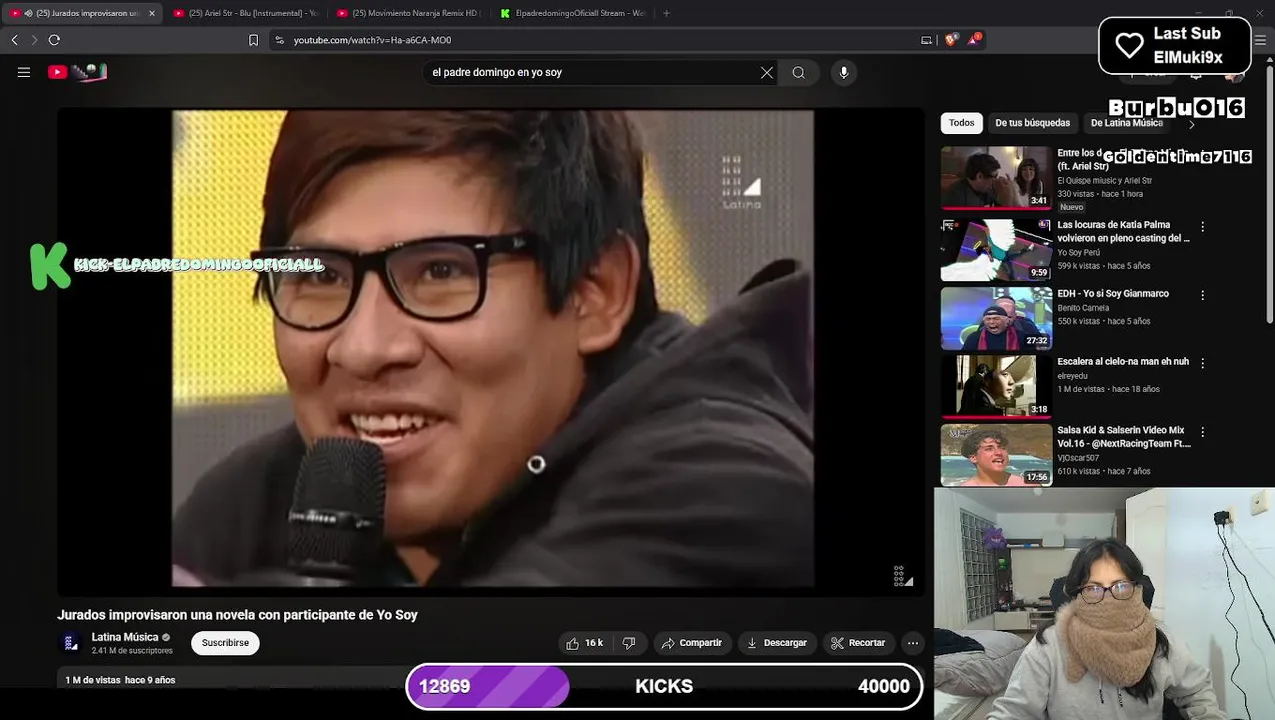This screenshot has width=1275, height=720.
Task: Open Brave Shields lion icon
Action: (951, 40)
